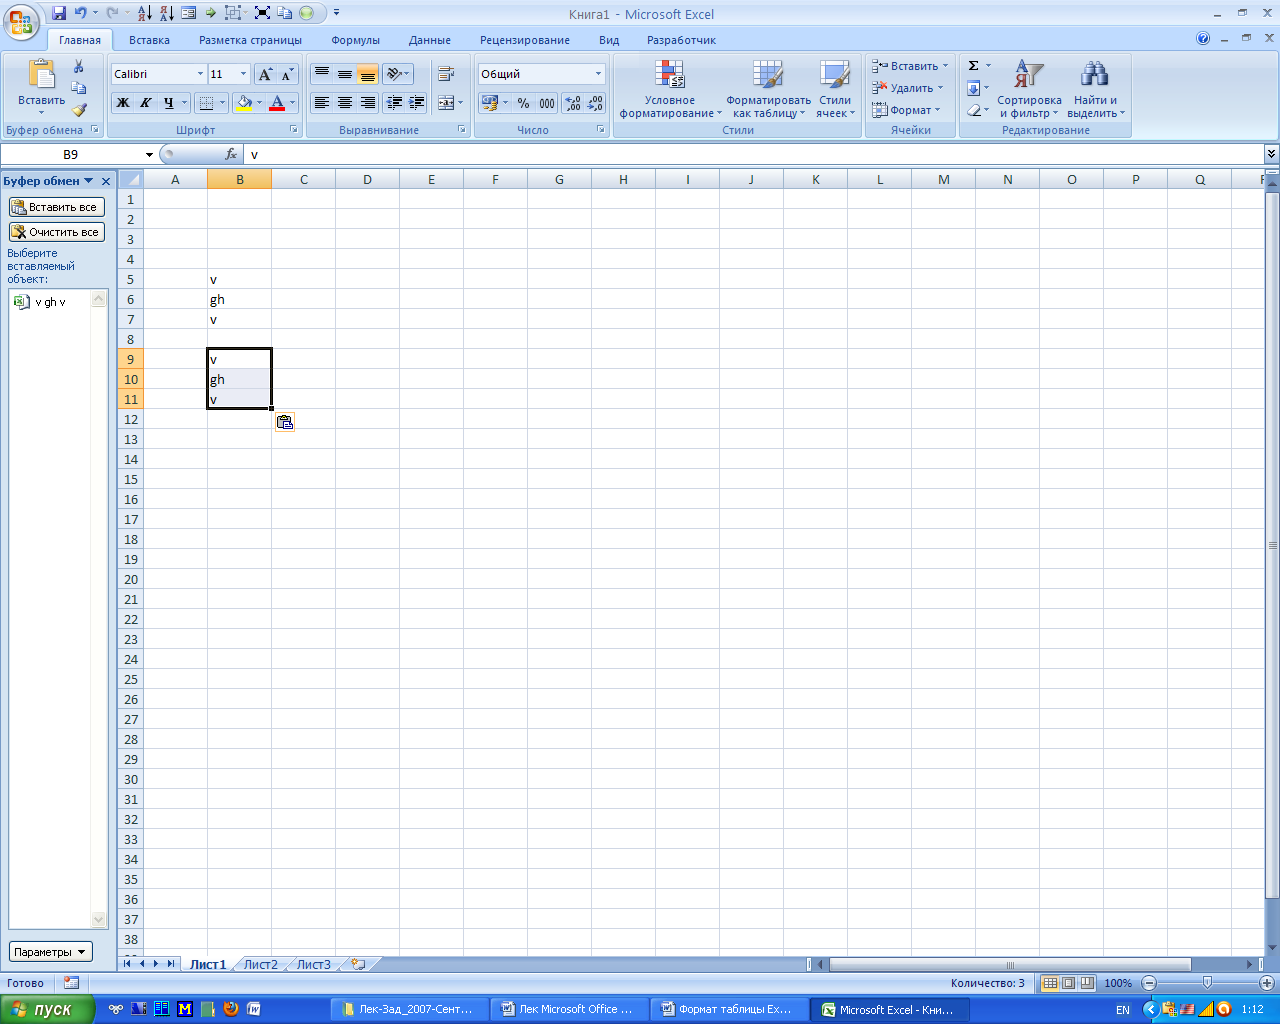Switch to Page Layout view

(1068, 983)
